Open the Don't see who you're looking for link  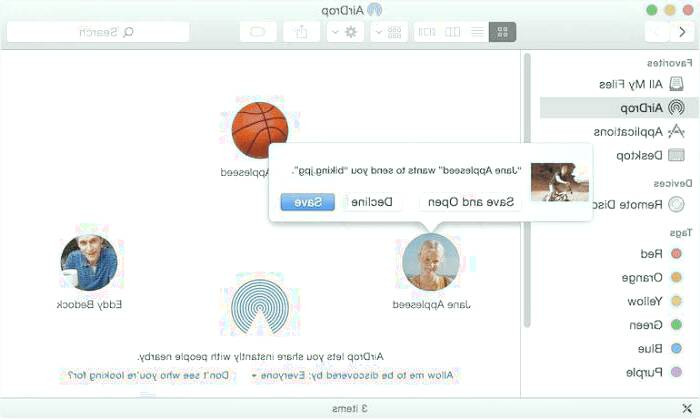click(x=148, y=375)
